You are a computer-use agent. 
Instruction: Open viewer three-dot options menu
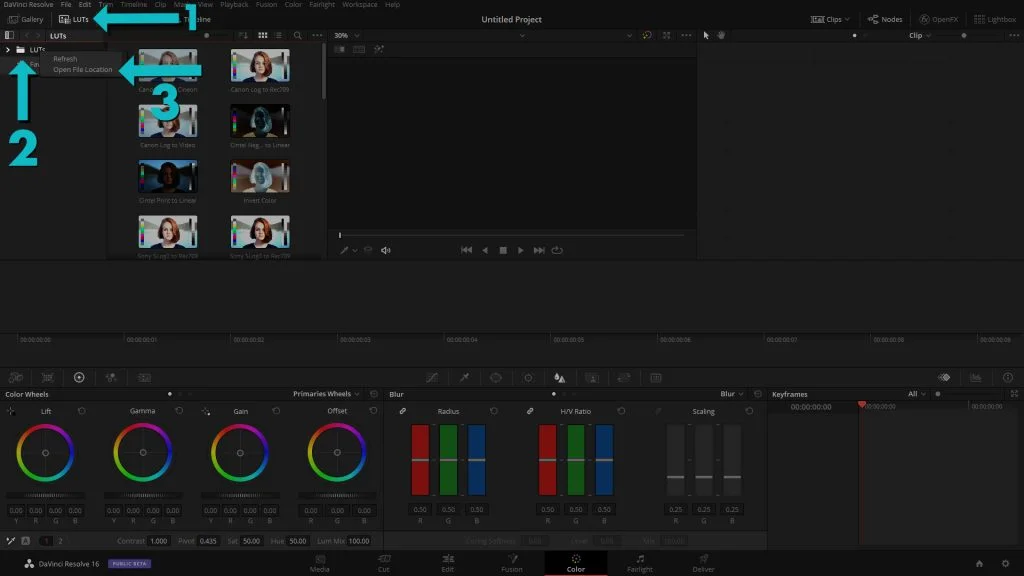point(686,36)
